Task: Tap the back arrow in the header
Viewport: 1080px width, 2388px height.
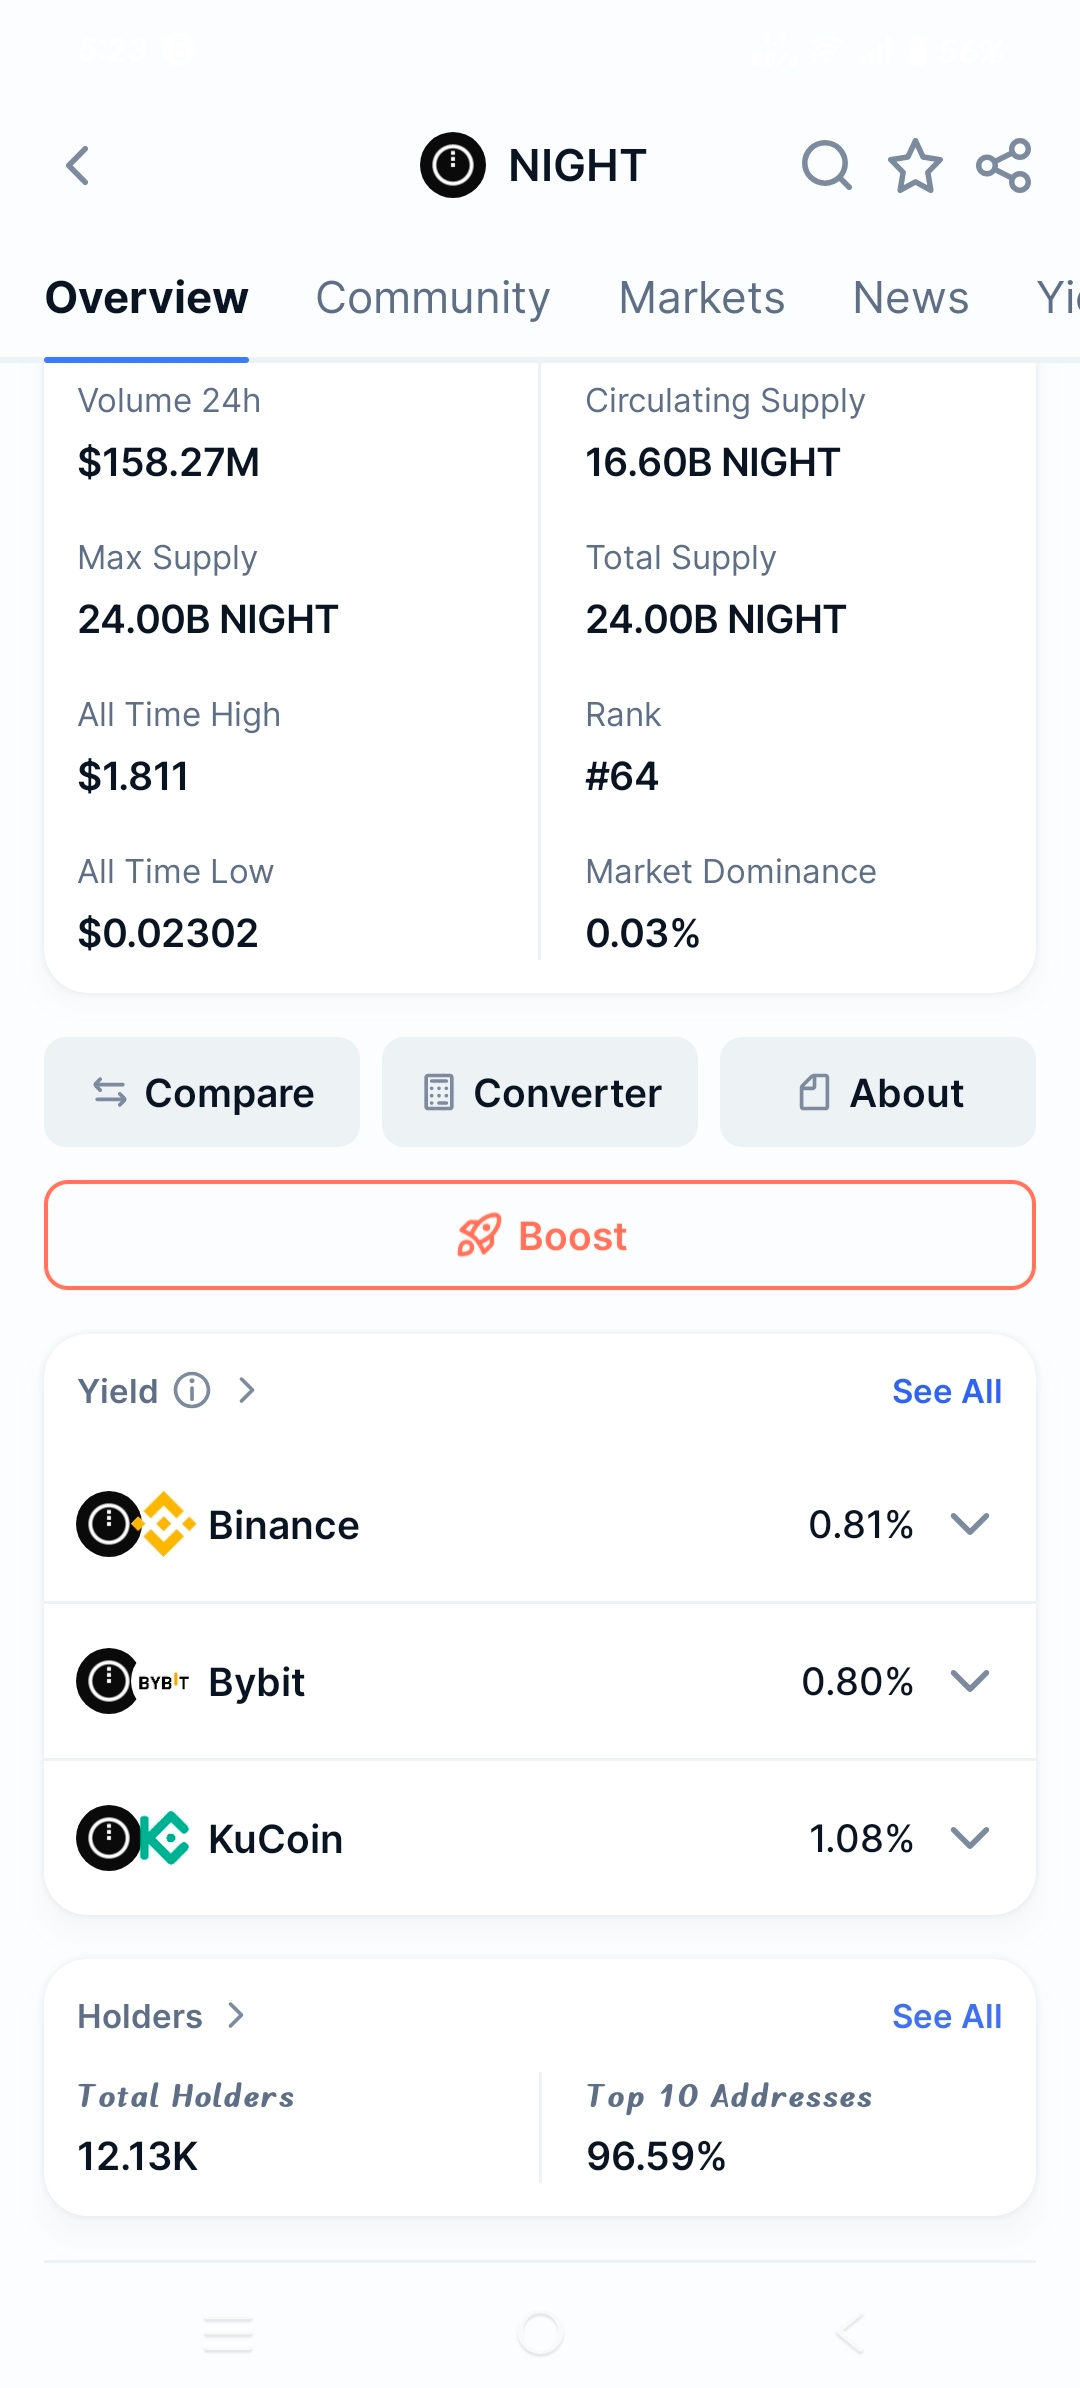Action: pos(78,166)
